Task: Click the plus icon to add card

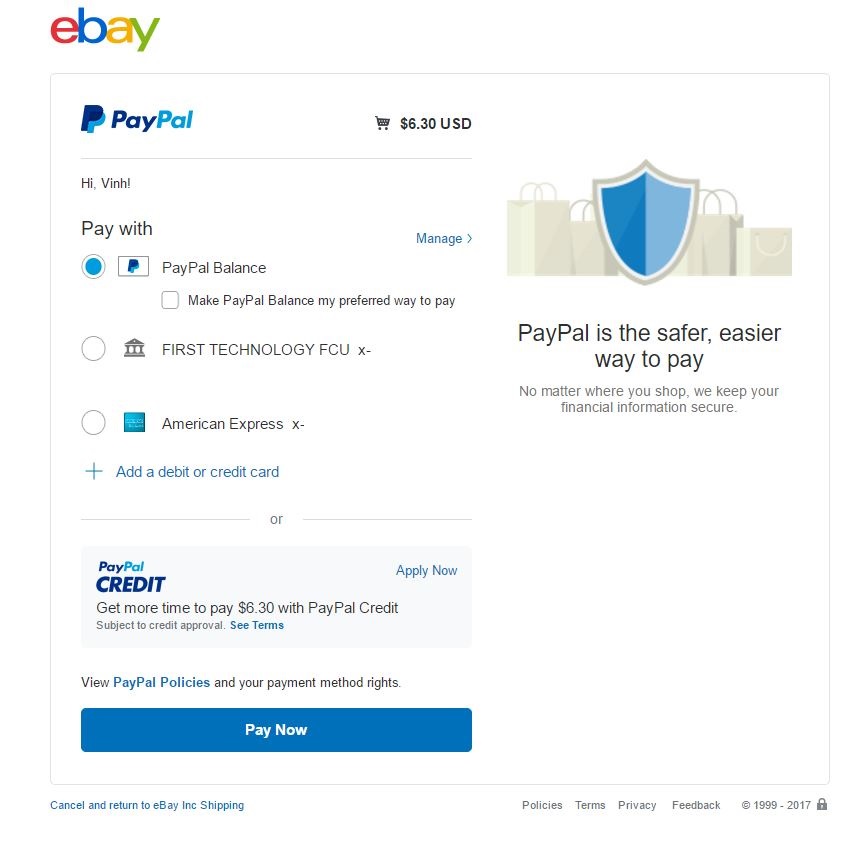Action: pos(94,471)
